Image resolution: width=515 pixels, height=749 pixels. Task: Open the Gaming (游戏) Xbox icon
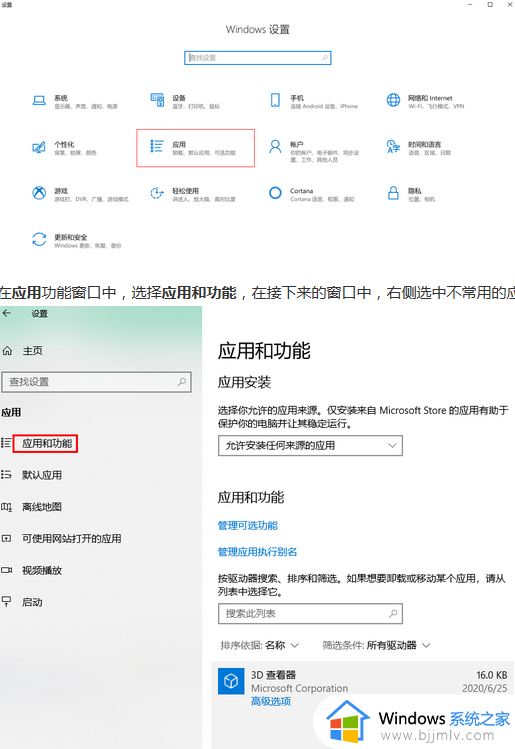coord(39,193)
